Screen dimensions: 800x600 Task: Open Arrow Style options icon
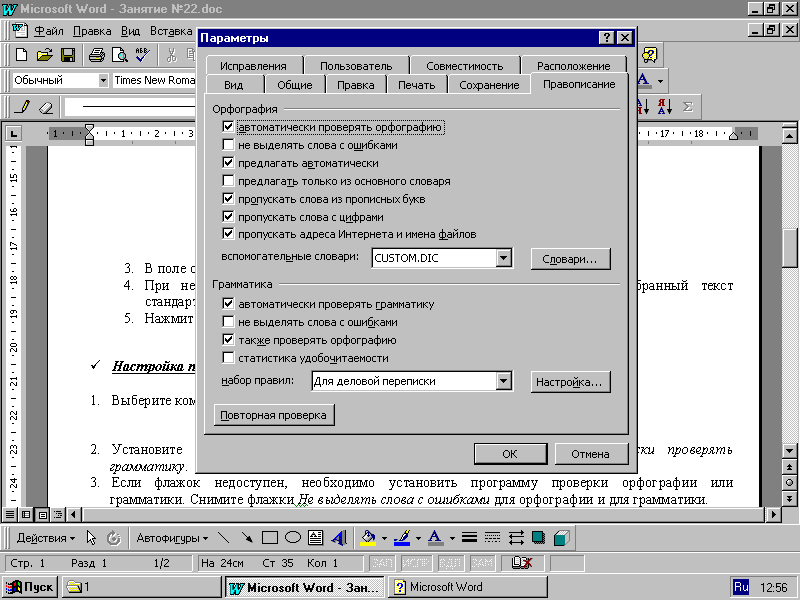click(516, 538)
